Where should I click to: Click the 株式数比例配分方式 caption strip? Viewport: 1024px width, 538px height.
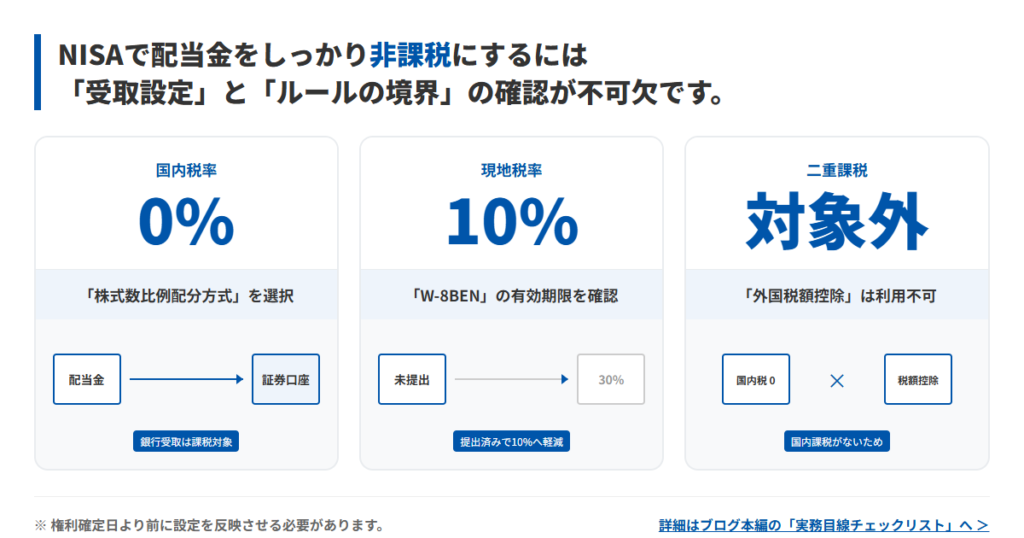(x=186, y=296)
